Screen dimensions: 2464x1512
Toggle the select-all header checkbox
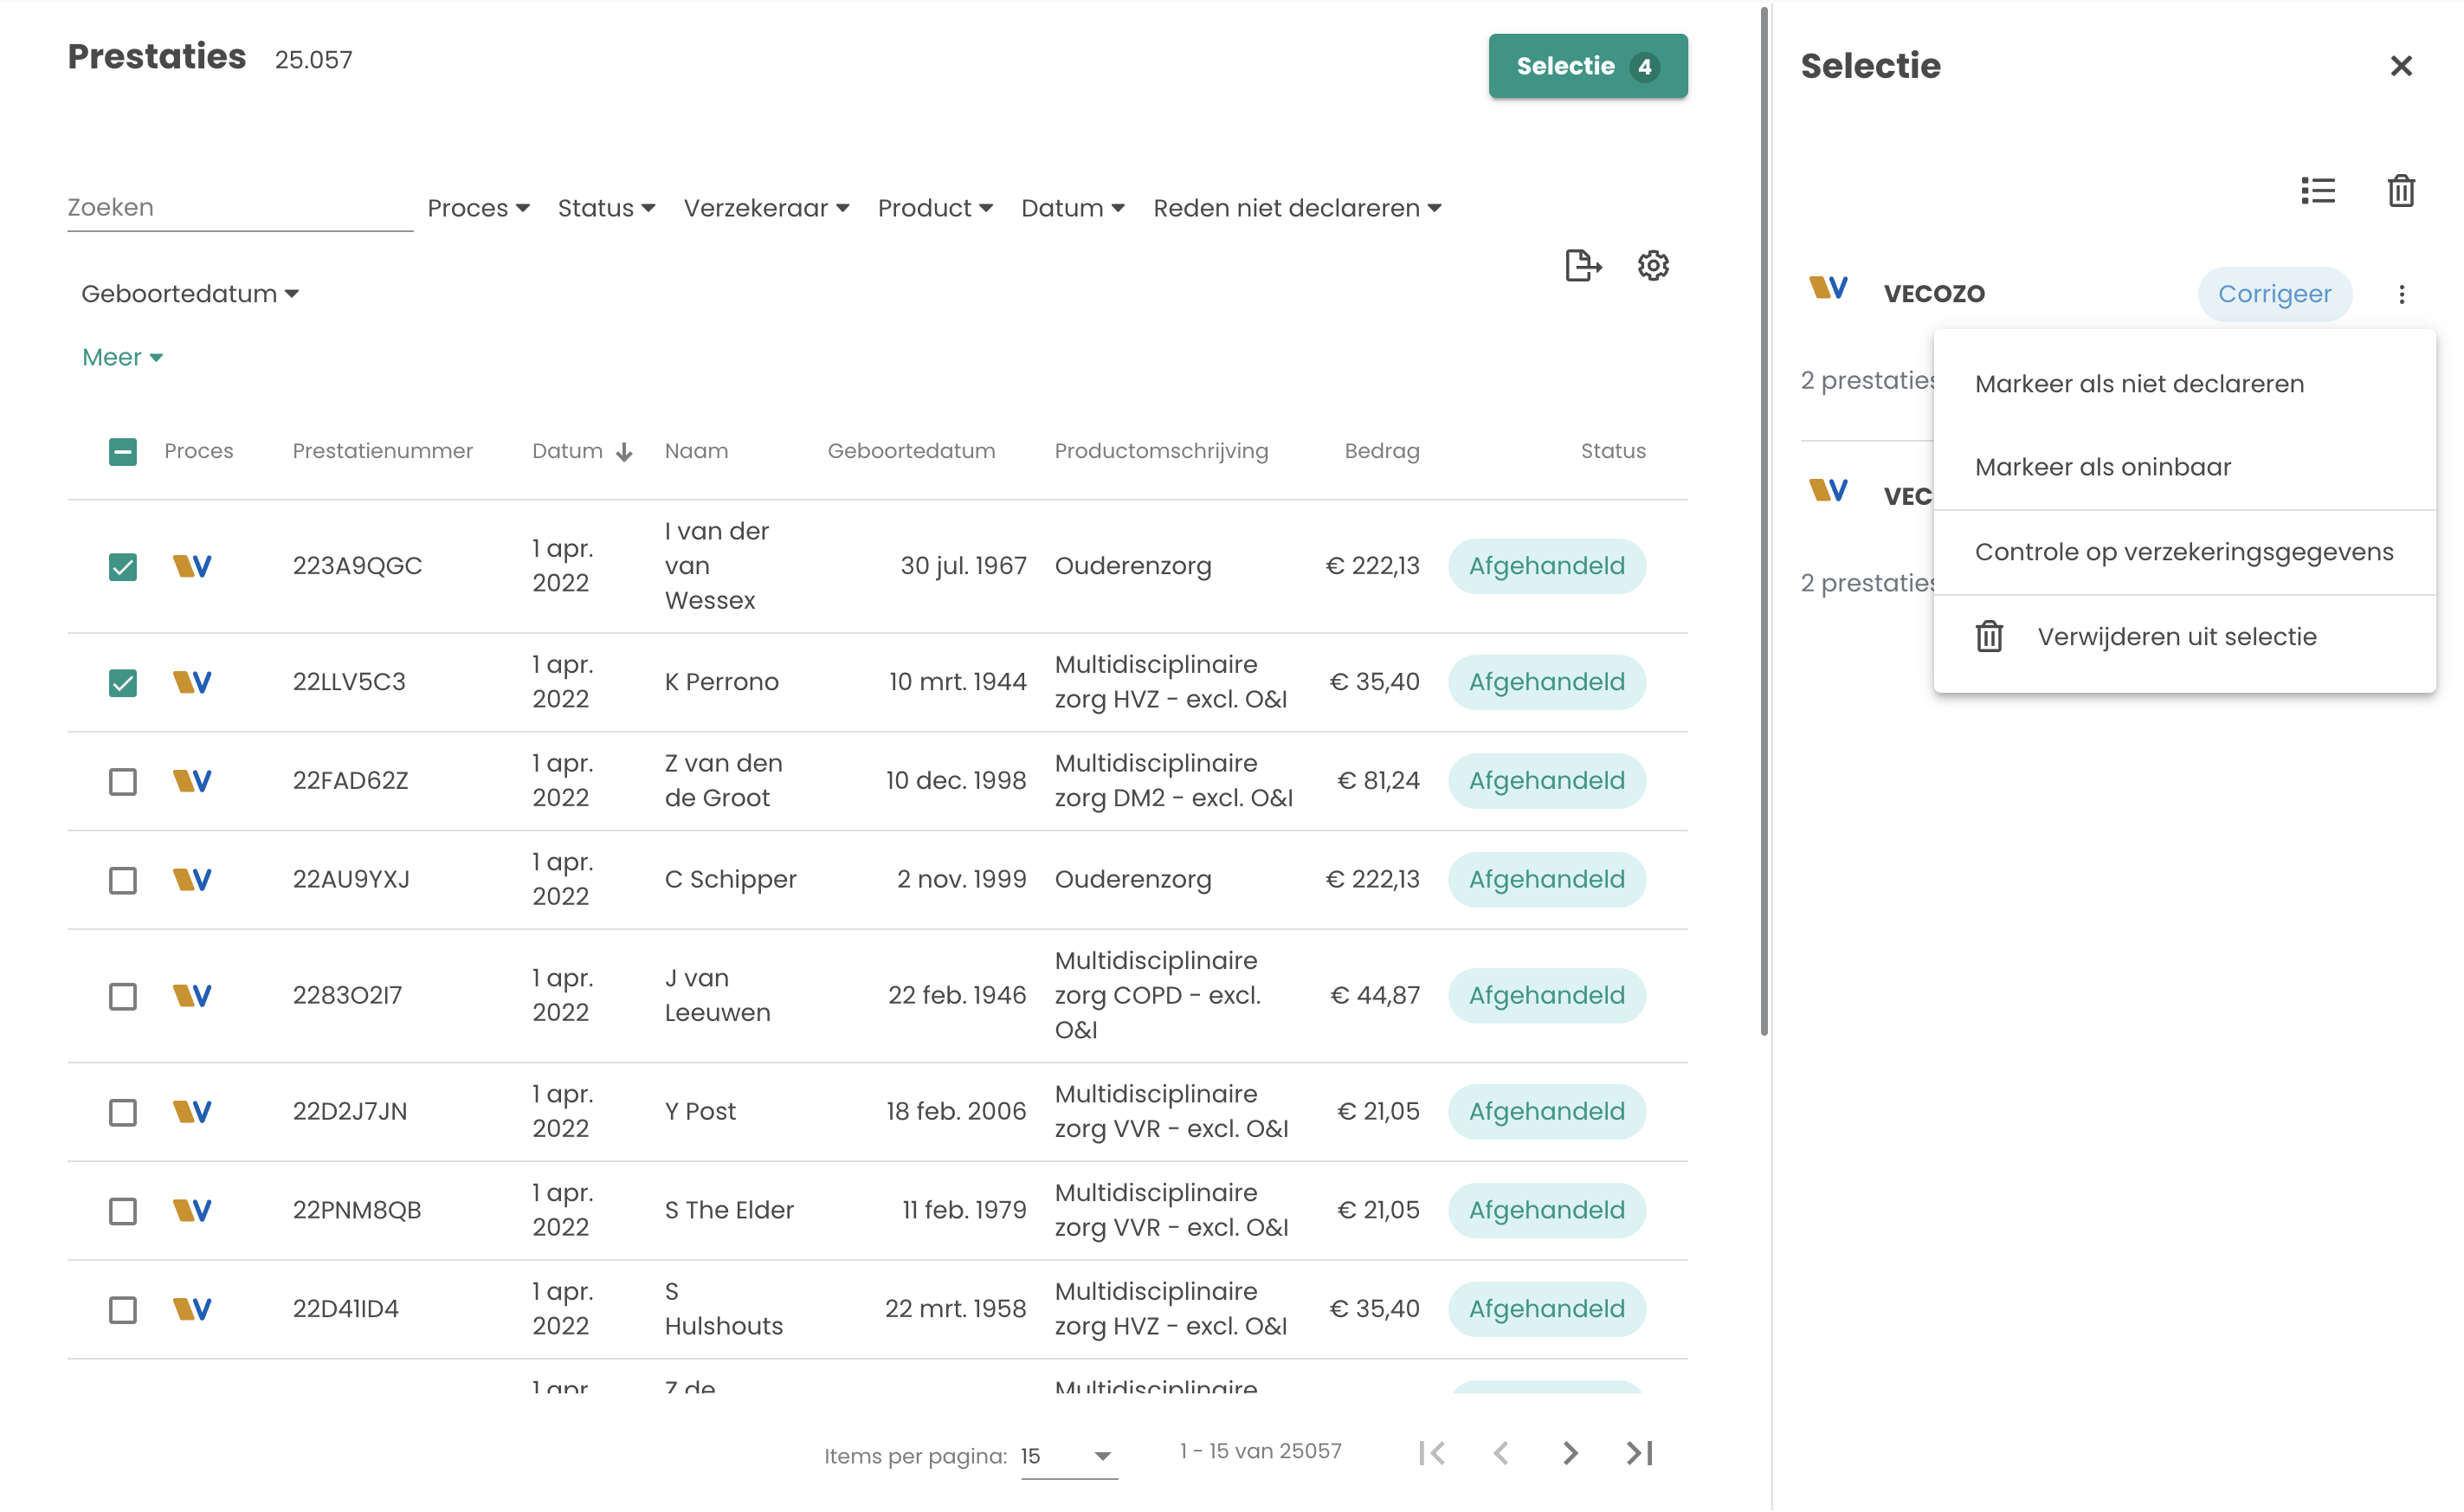[x=123, y=452]
